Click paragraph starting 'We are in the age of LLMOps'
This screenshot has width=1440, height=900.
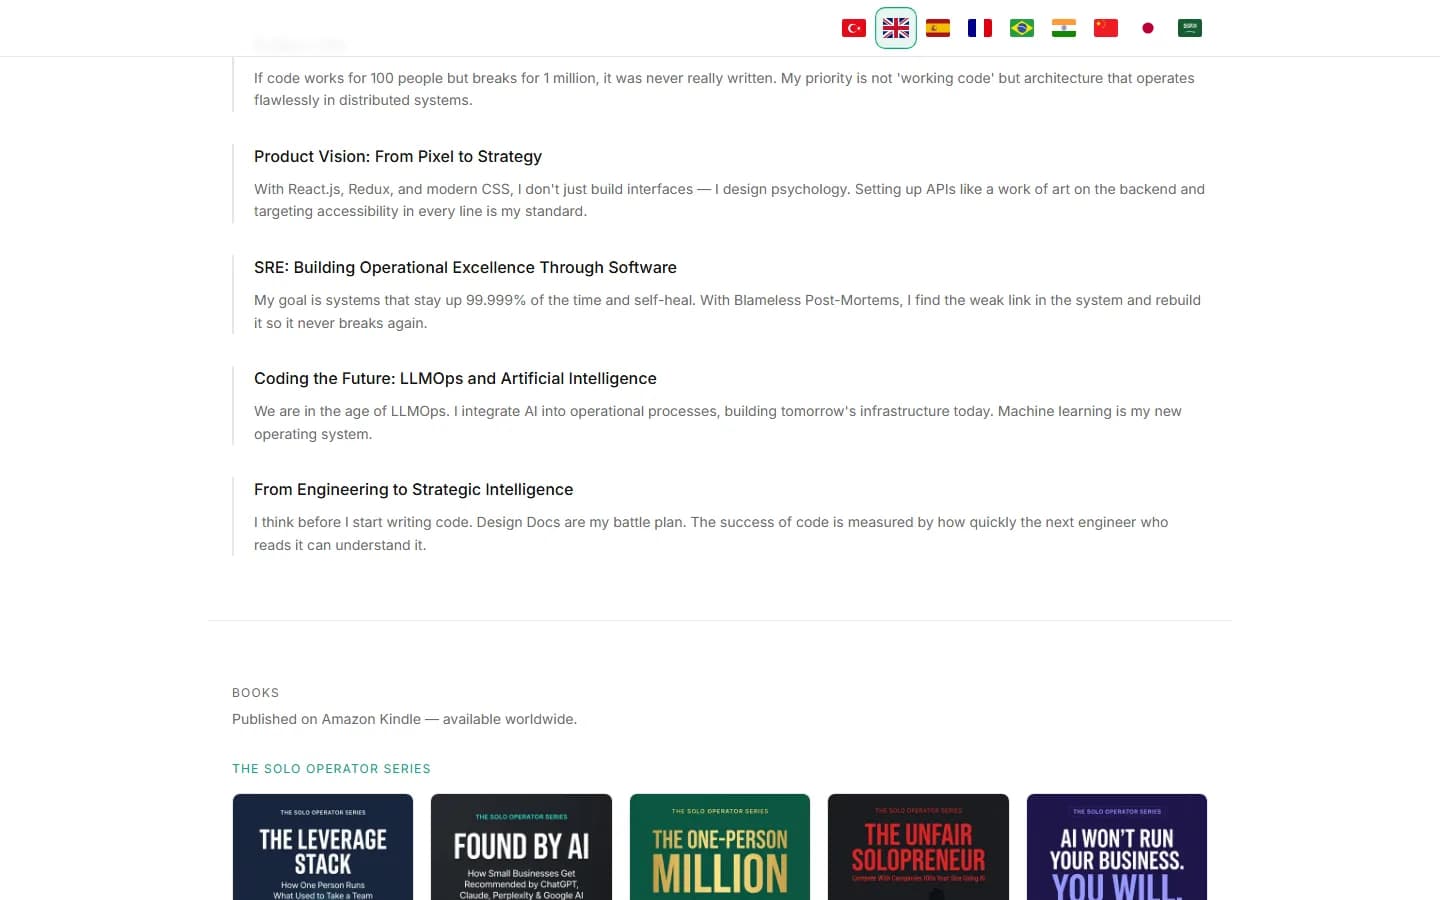pyautogui.click(x=718, y=422)
